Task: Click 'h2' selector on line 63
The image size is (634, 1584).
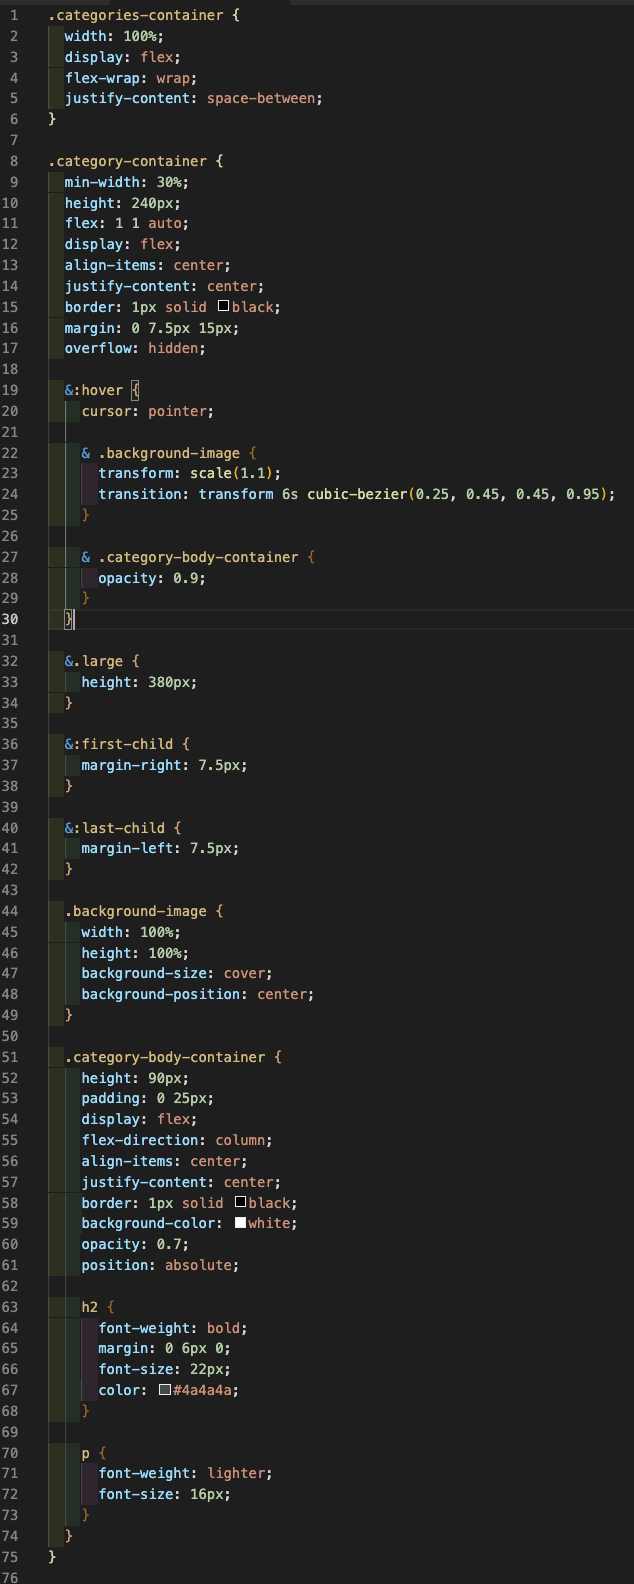Action: (x=90, y=1307)
